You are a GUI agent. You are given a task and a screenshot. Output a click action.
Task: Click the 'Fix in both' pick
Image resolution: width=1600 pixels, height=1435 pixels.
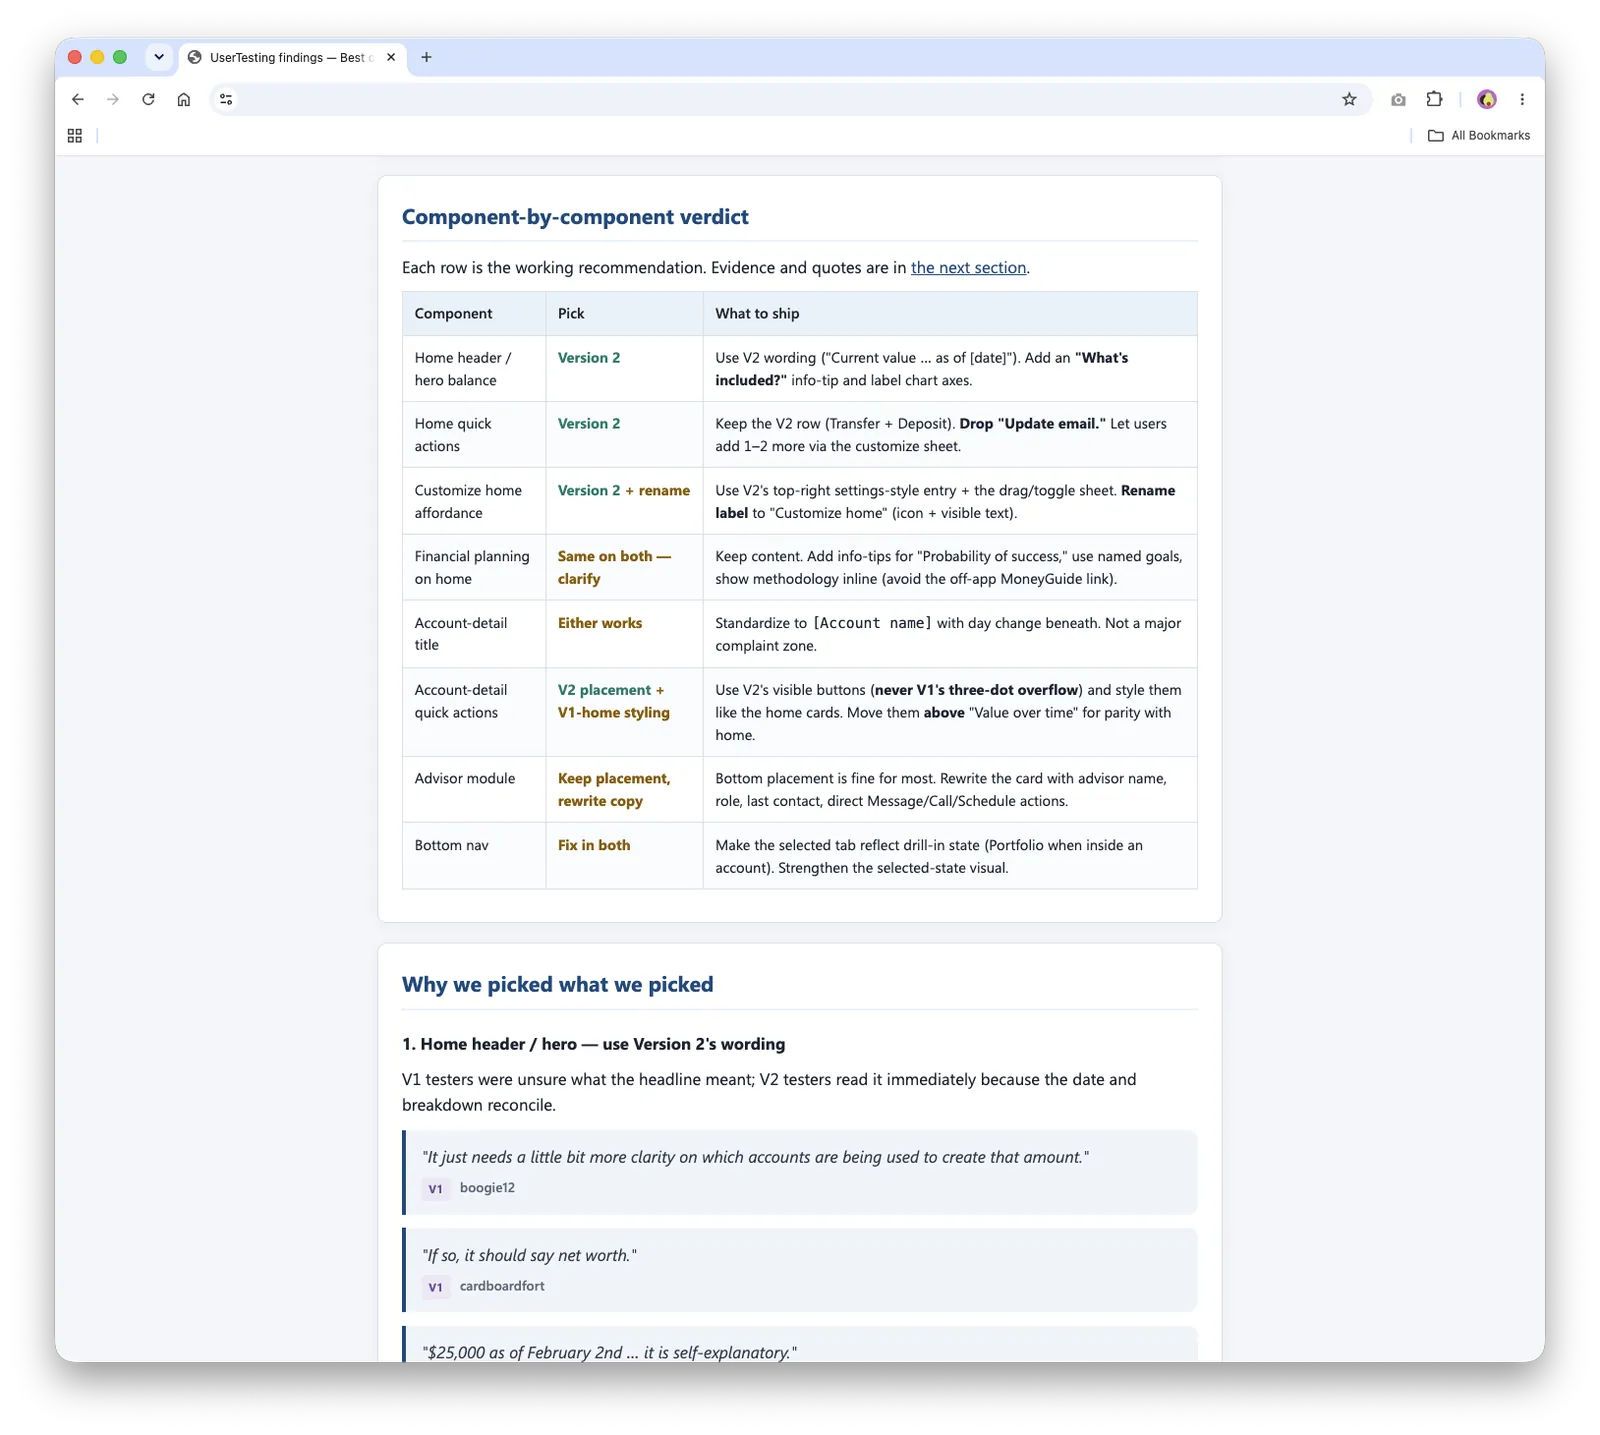(x=594, y=845)
